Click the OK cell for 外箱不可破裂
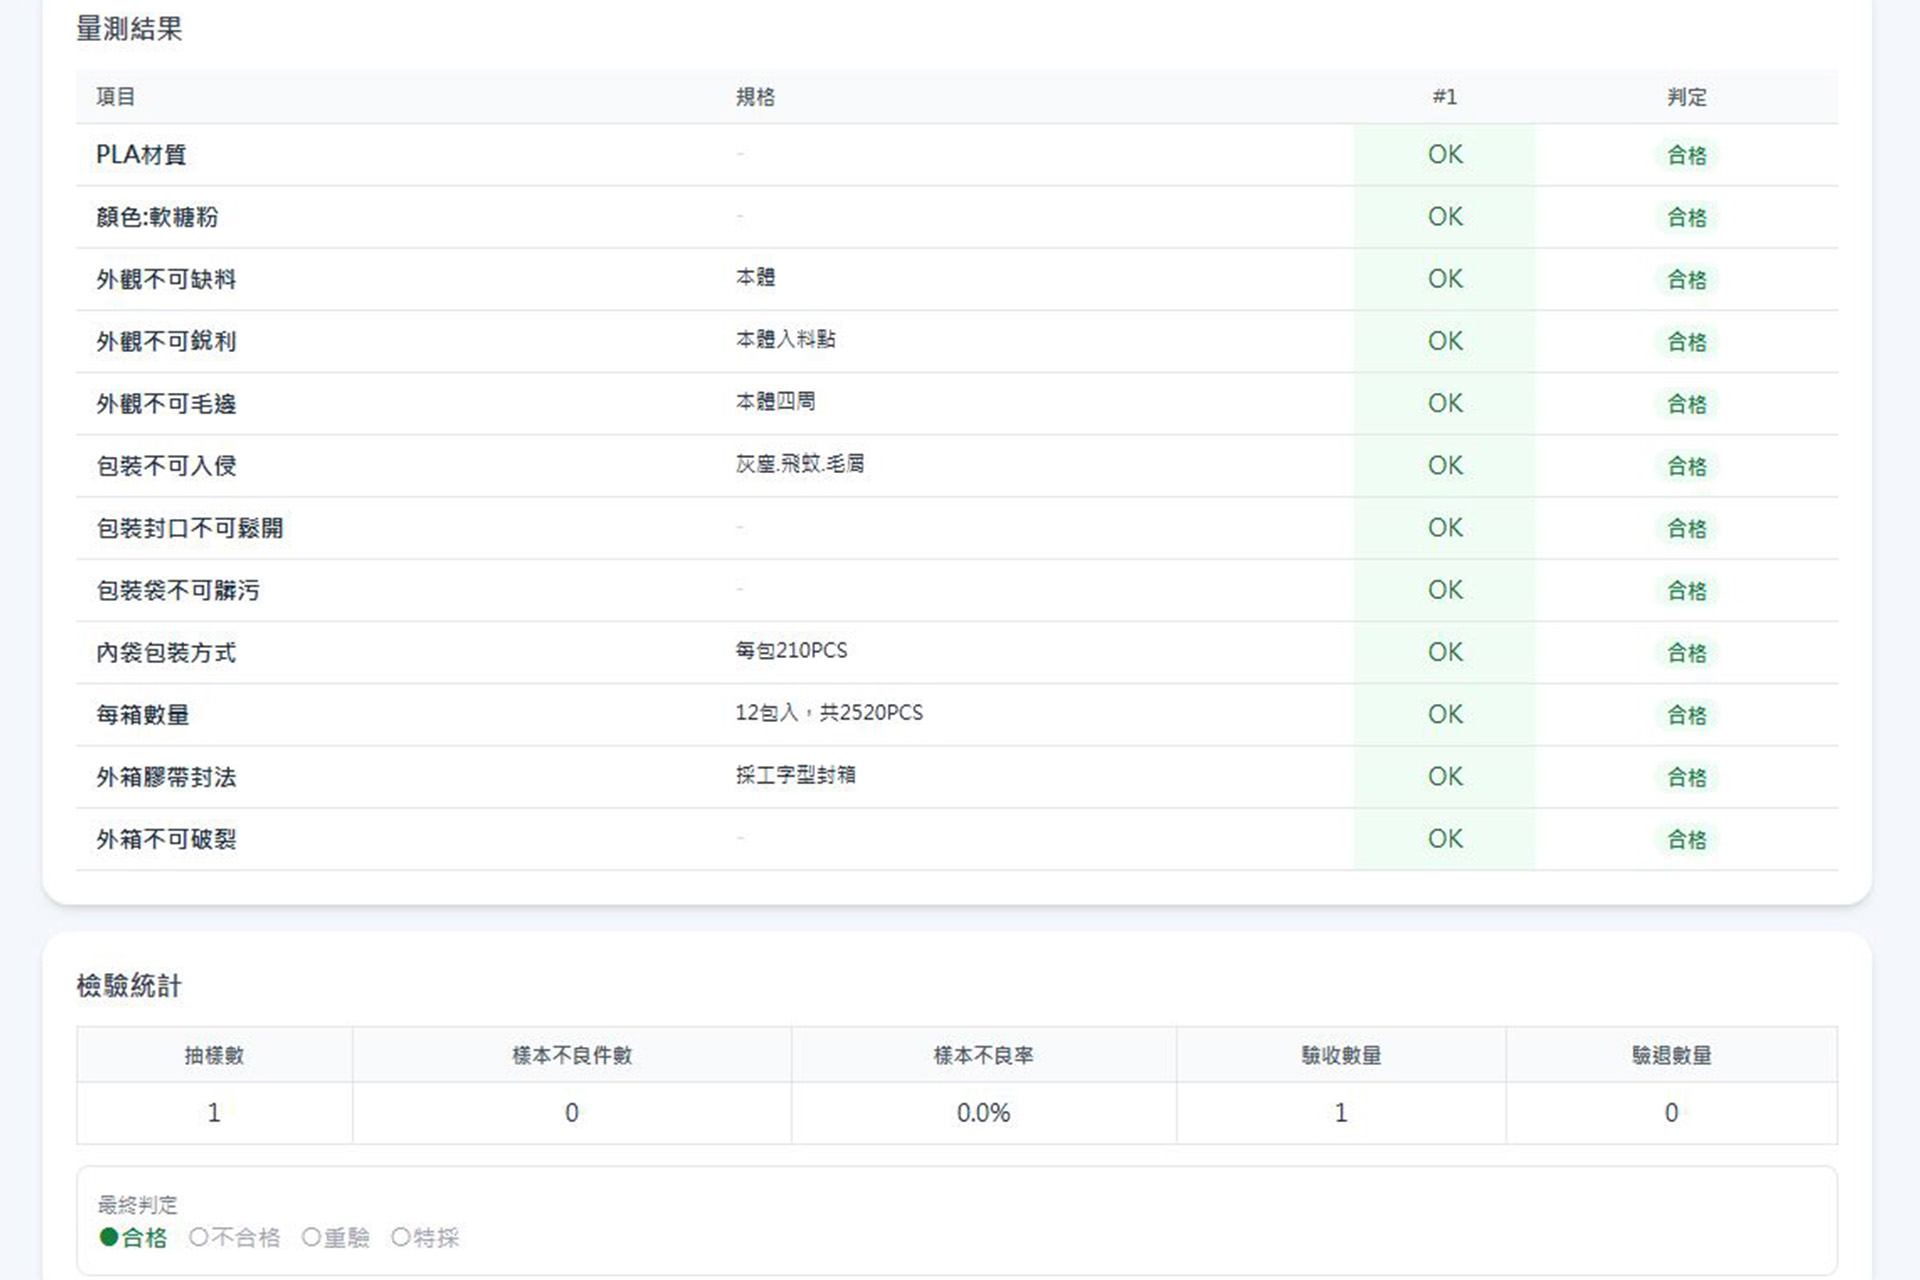This screenshot has width=1920, height=1280. click(1445, 839)
